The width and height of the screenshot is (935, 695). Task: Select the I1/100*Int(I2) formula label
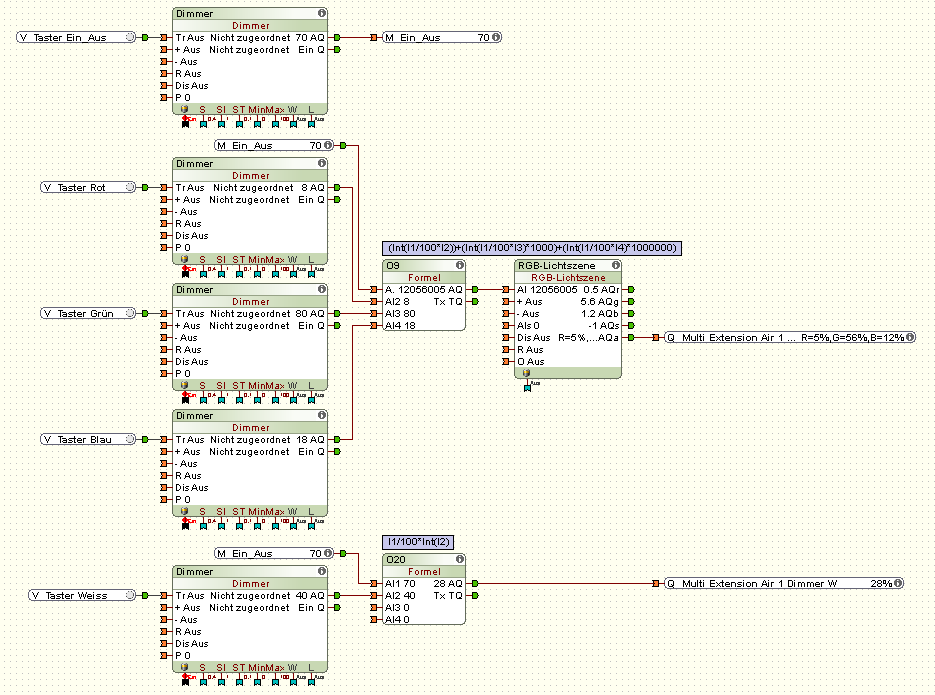click(x=419, y=541)
